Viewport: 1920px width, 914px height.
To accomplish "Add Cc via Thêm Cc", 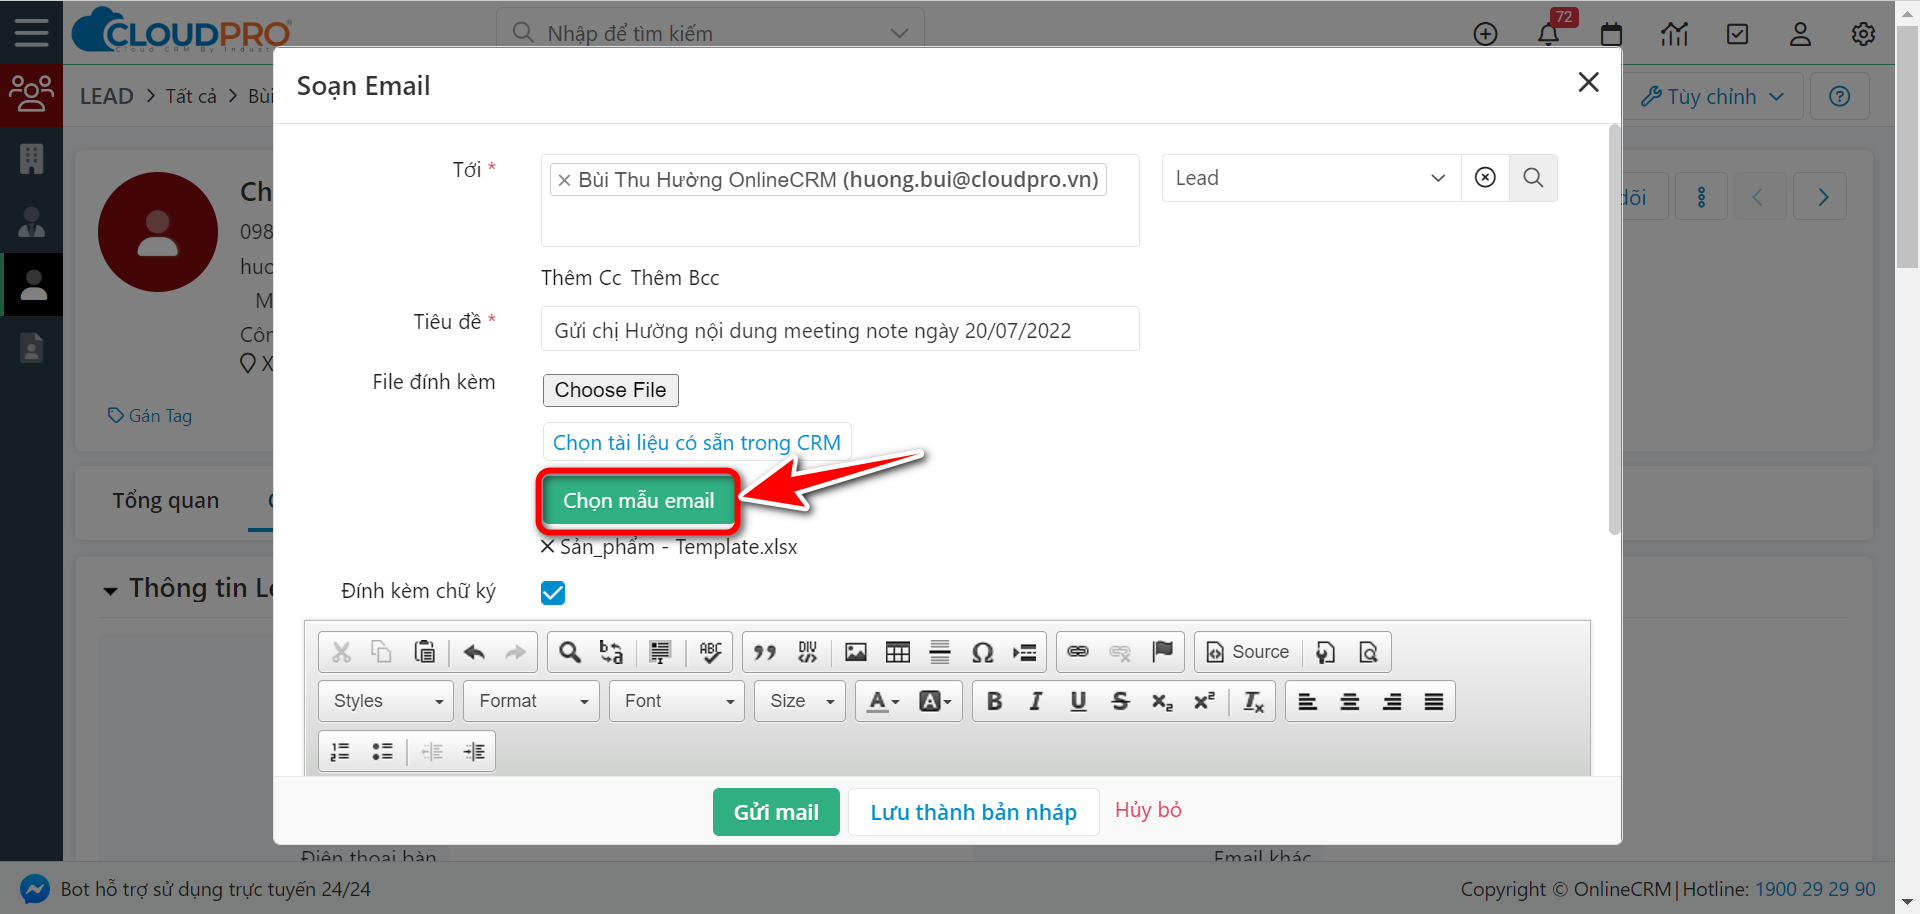I will 581,278.
